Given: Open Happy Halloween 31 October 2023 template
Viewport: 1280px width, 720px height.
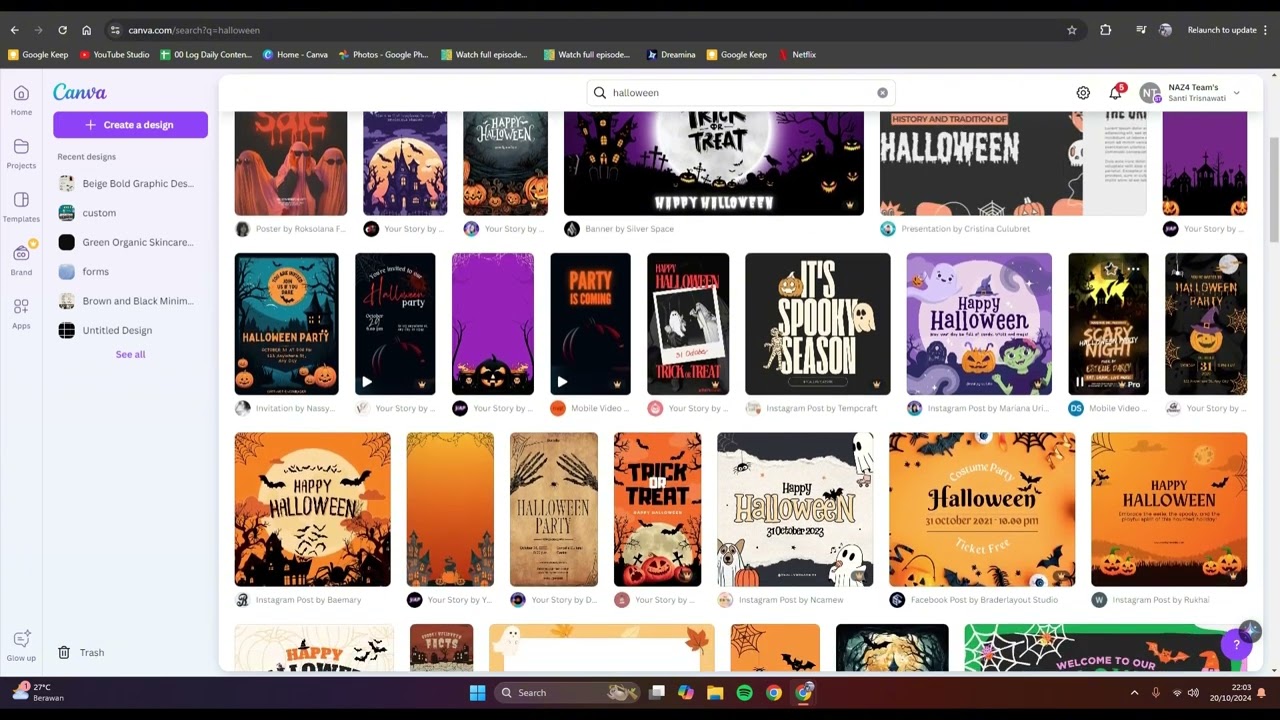Looking at the screenshot, I should (795, 510).
